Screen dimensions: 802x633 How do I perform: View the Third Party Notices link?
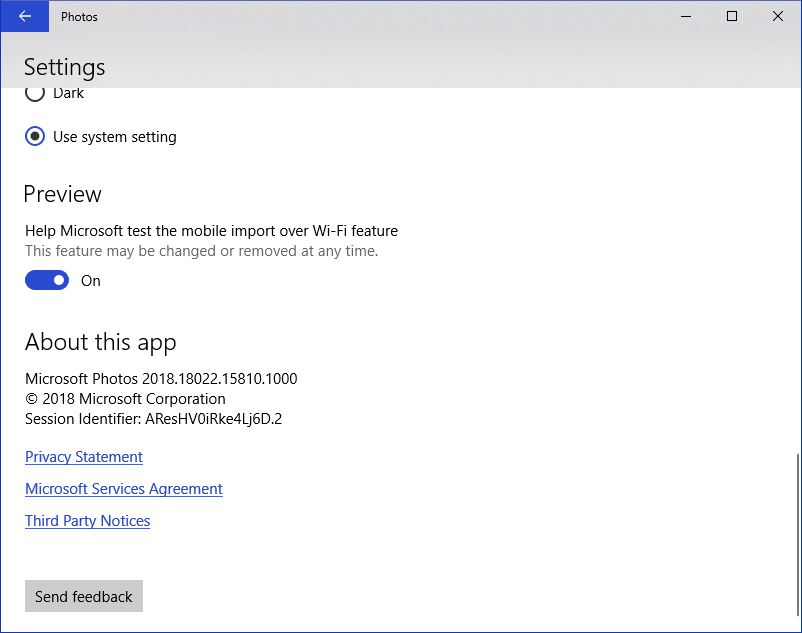click(87, 521)
